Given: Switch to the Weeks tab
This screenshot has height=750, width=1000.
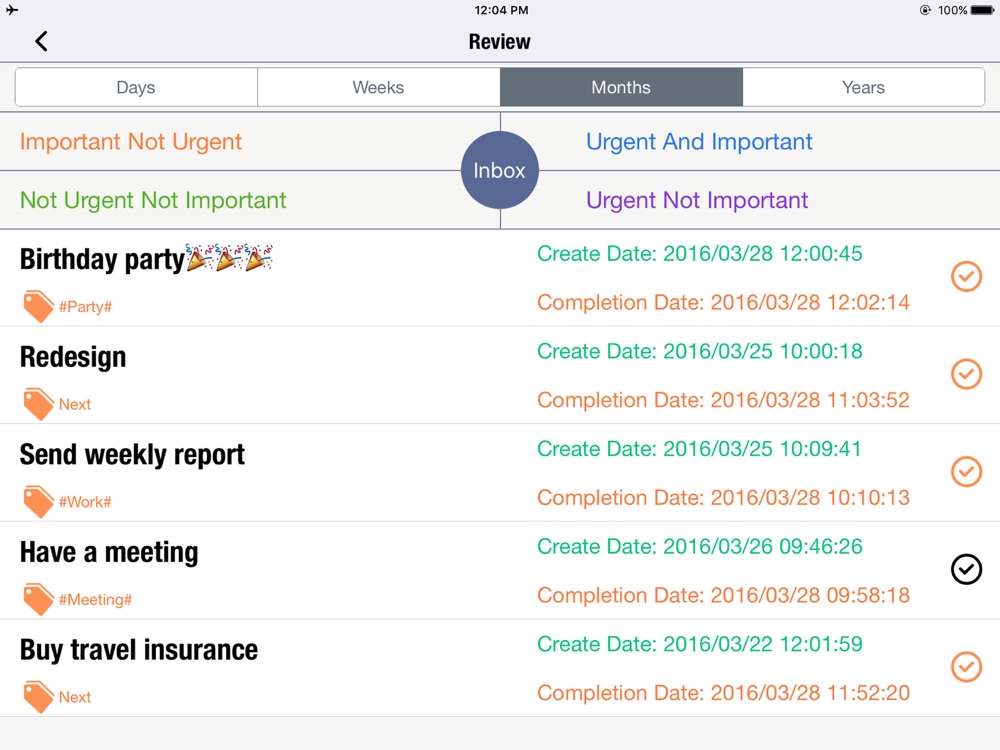Looking at the screenshot, I should [379, 87].
